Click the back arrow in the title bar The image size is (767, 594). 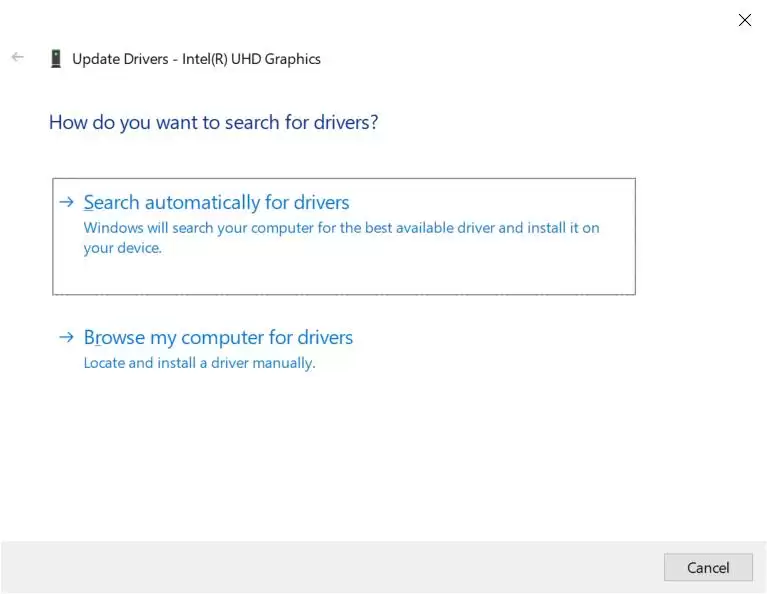(17, 58)
